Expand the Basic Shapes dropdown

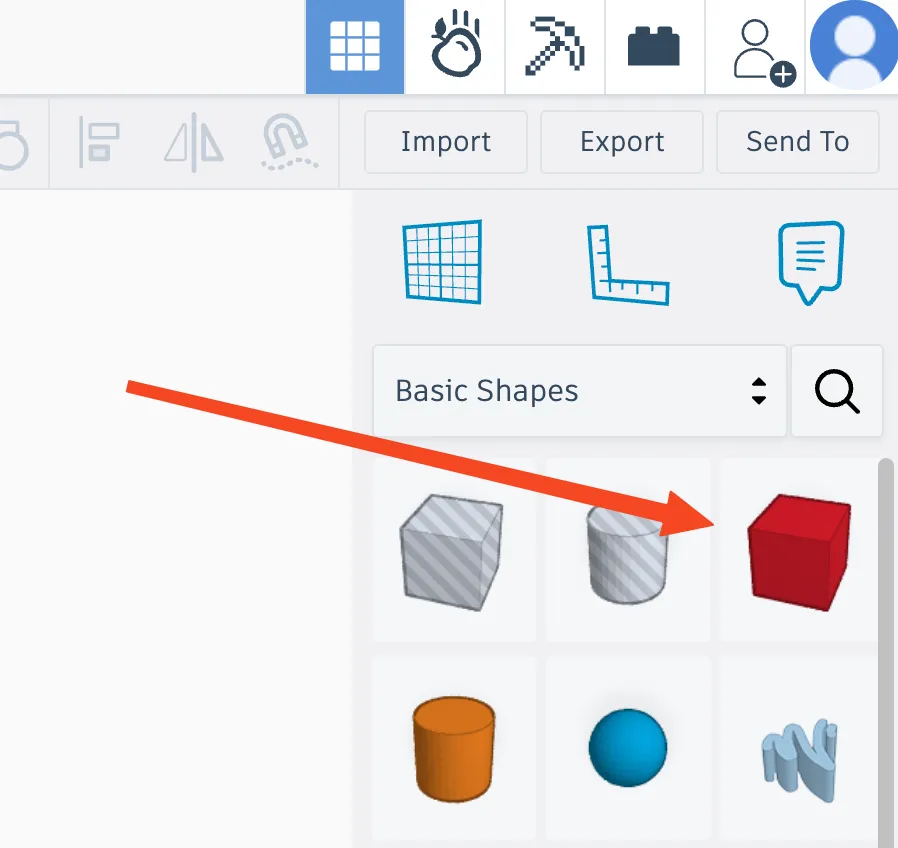pos(580,391)
